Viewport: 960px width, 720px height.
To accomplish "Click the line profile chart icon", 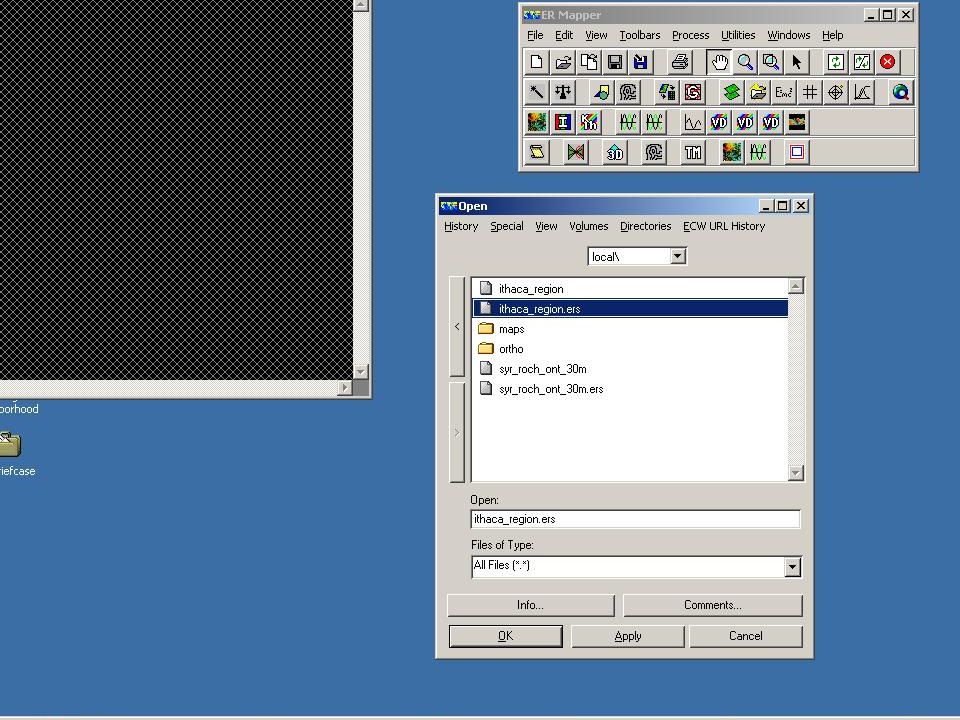I will [693, 122].
